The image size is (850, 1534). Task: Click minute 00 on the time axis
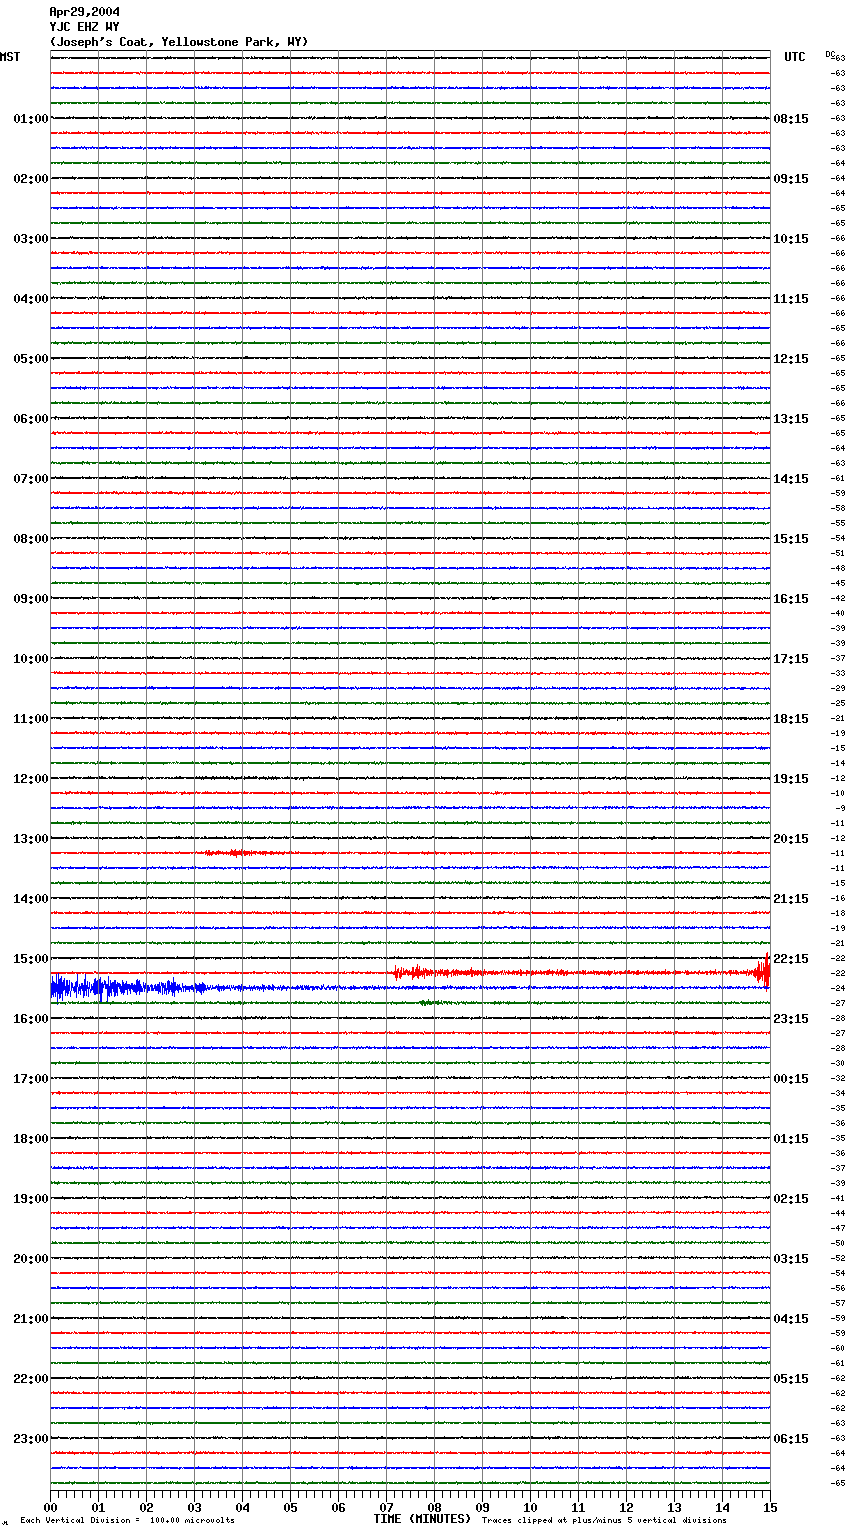[x=50, y=1506]
